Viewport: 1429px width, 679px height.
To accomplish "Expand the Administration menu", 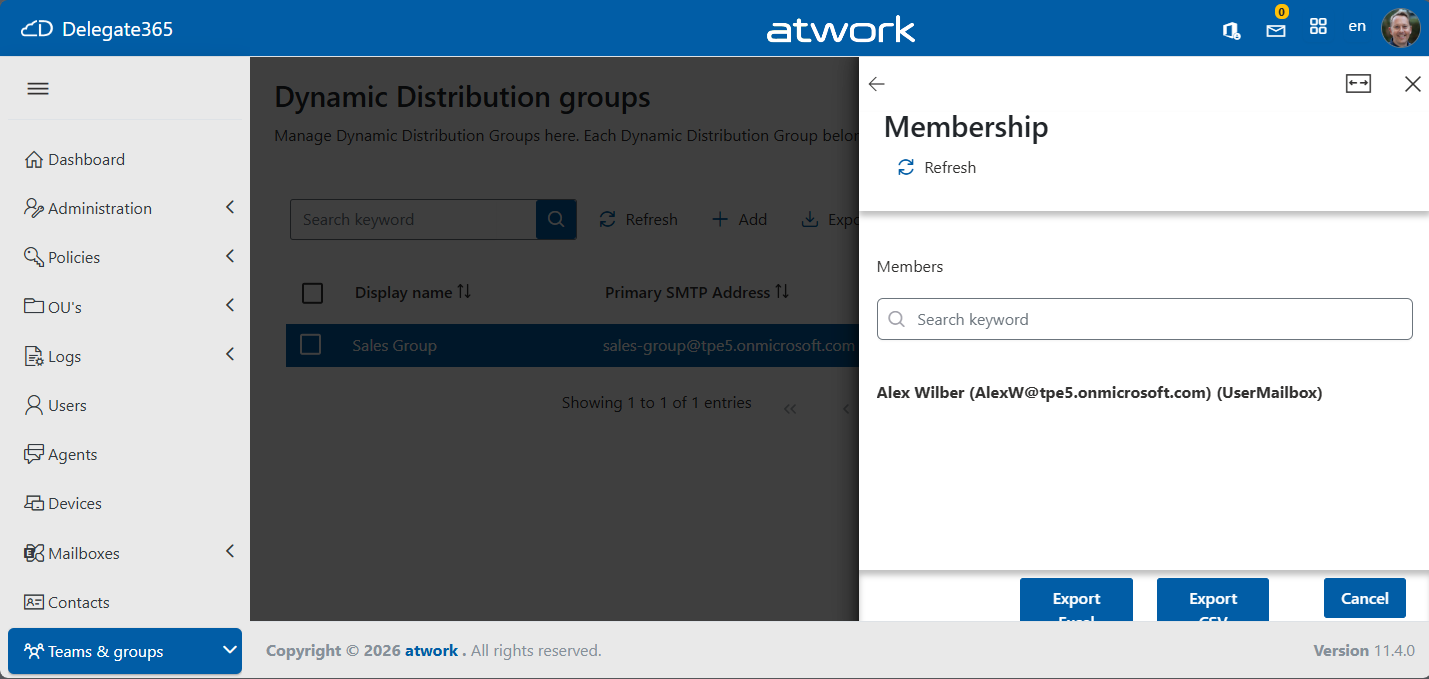I will coord(230,208).
